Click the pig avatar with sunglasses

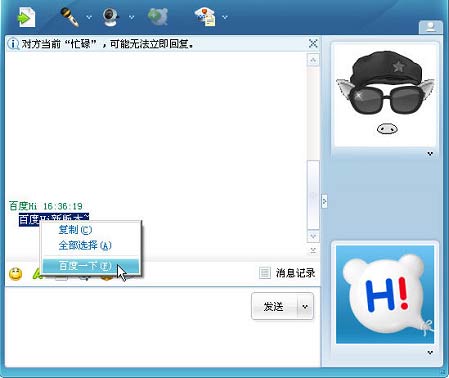click(x=385, y=95)
